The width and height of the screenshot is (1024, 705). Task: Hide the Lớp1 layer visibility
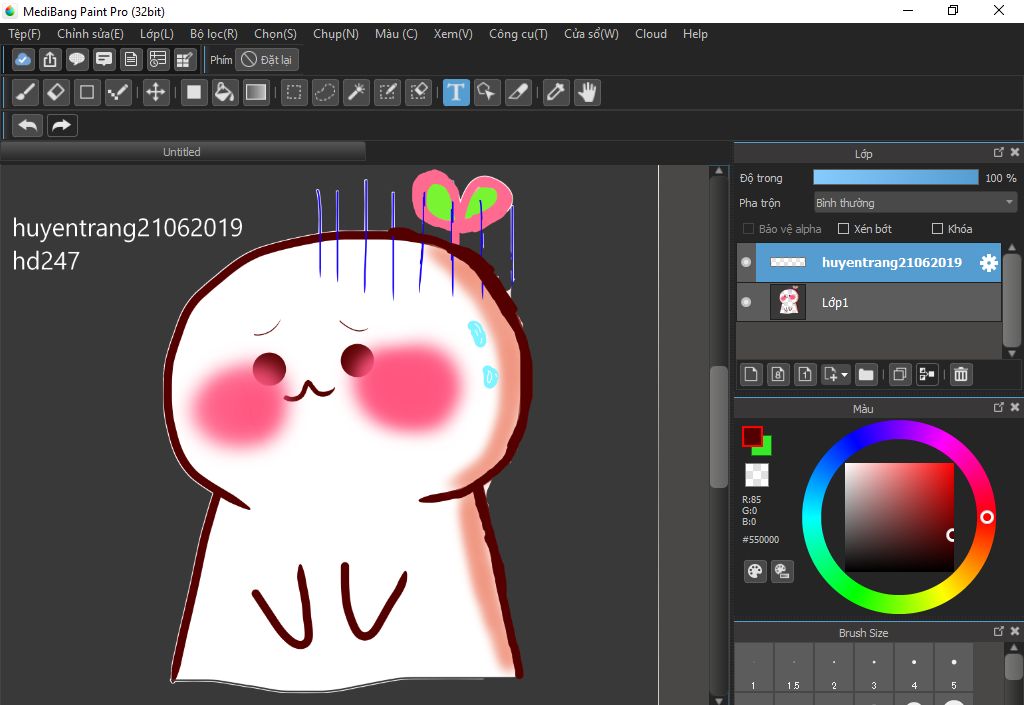pyautogui.click(x=746, y=302)
